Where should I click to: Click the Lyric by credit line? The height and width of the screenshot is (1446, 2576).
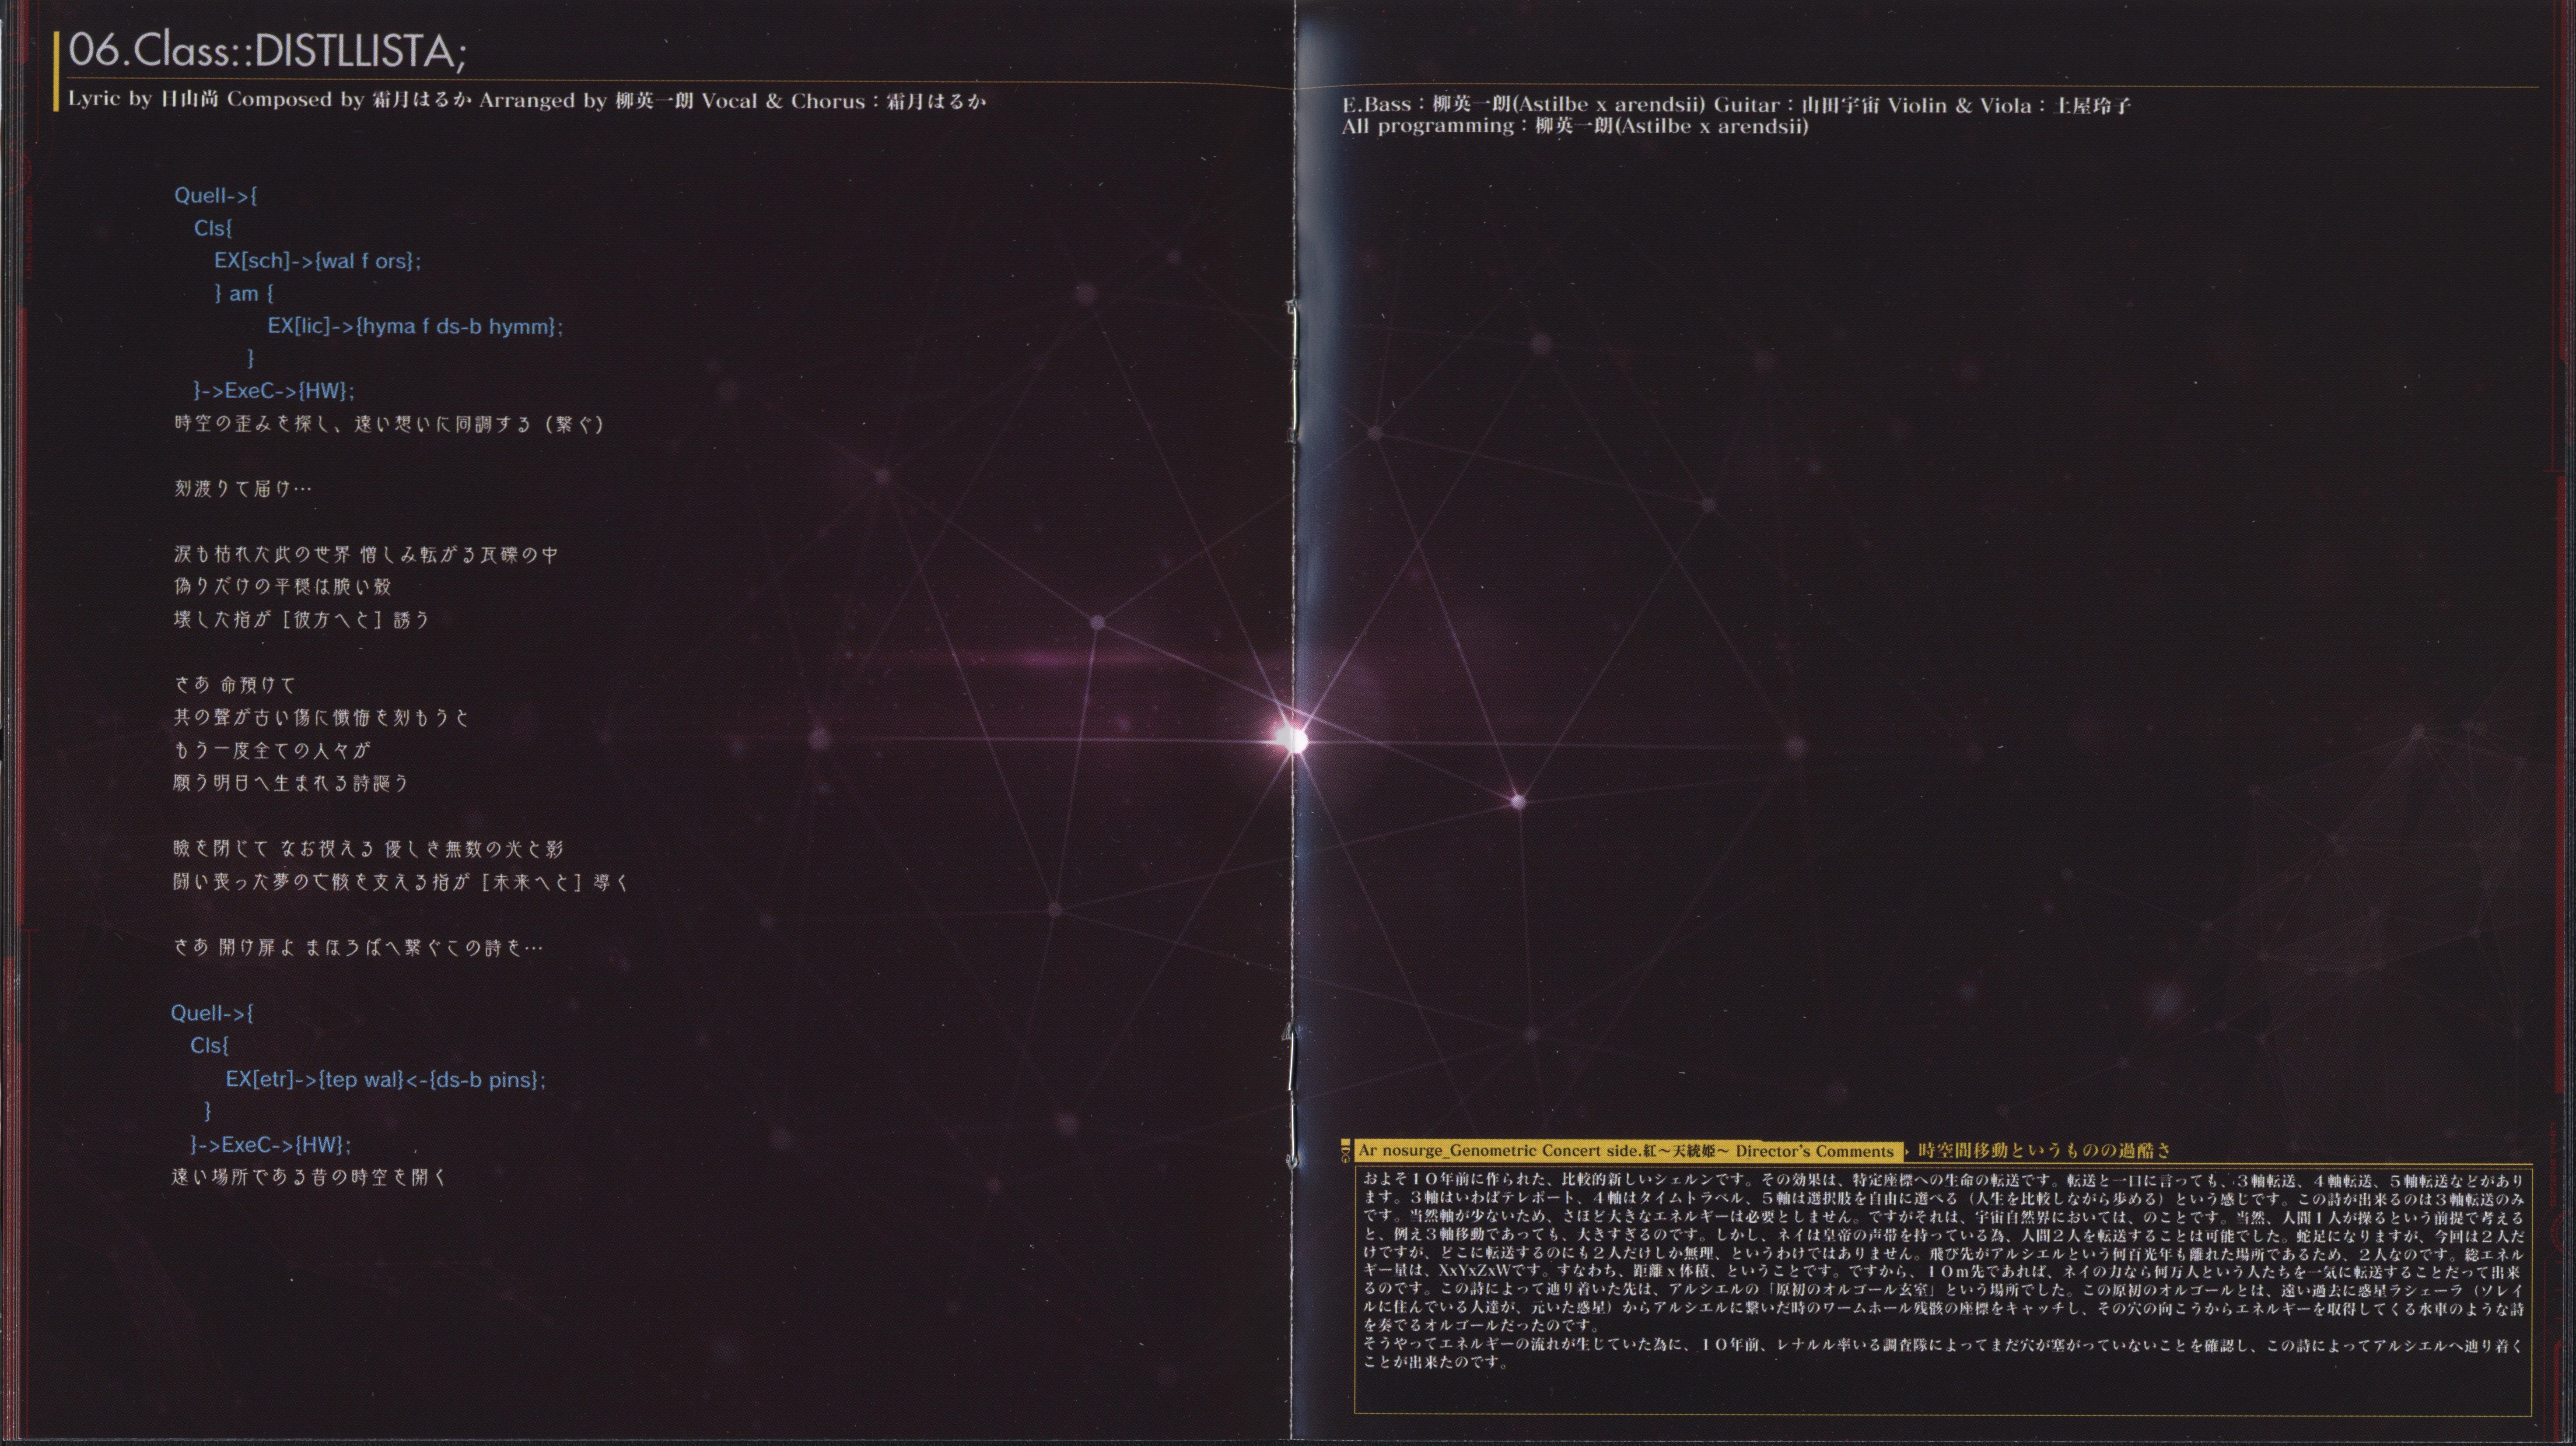[x=527, y=100]
